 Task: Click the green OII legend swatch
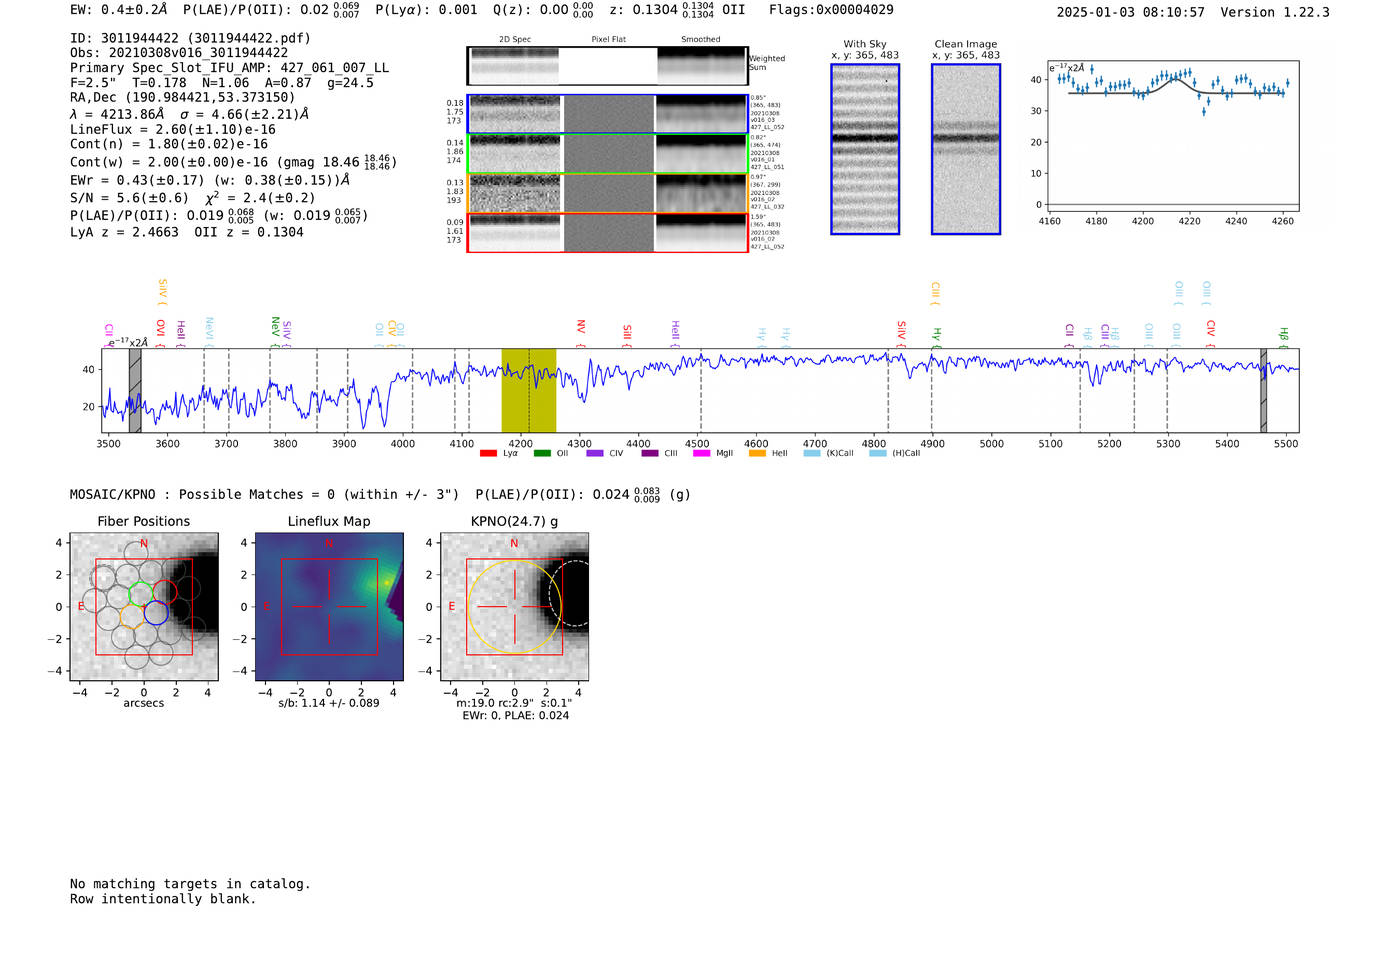(x=542, y=454)
